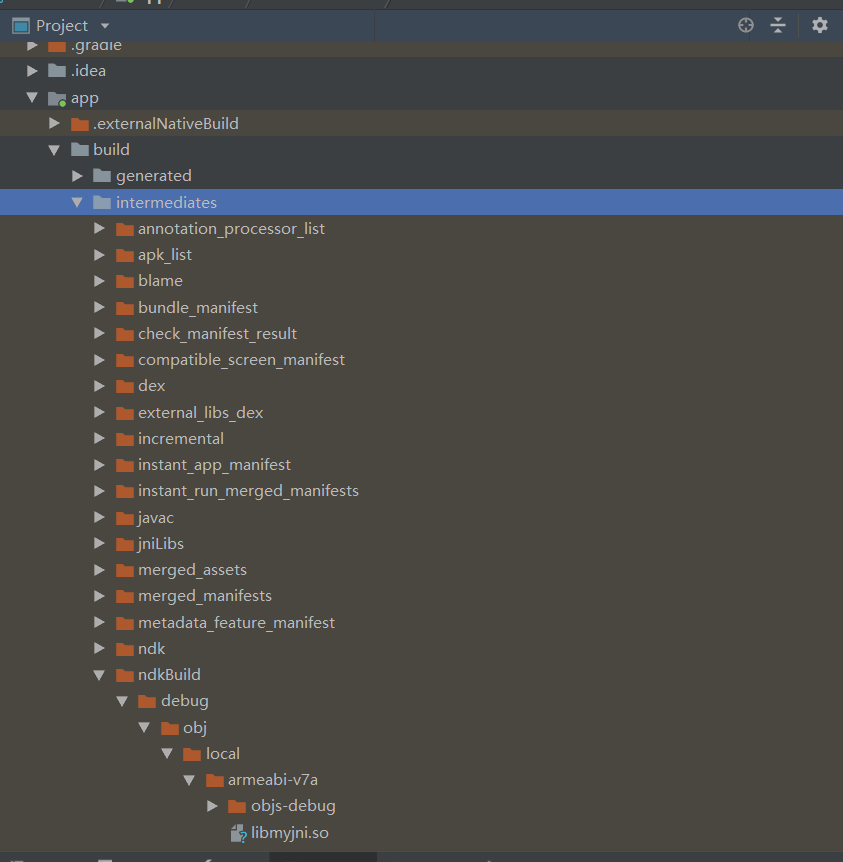Viewport: 843px width, 862px height.
Task: Click the build folder icon
Action: [80, 150]
